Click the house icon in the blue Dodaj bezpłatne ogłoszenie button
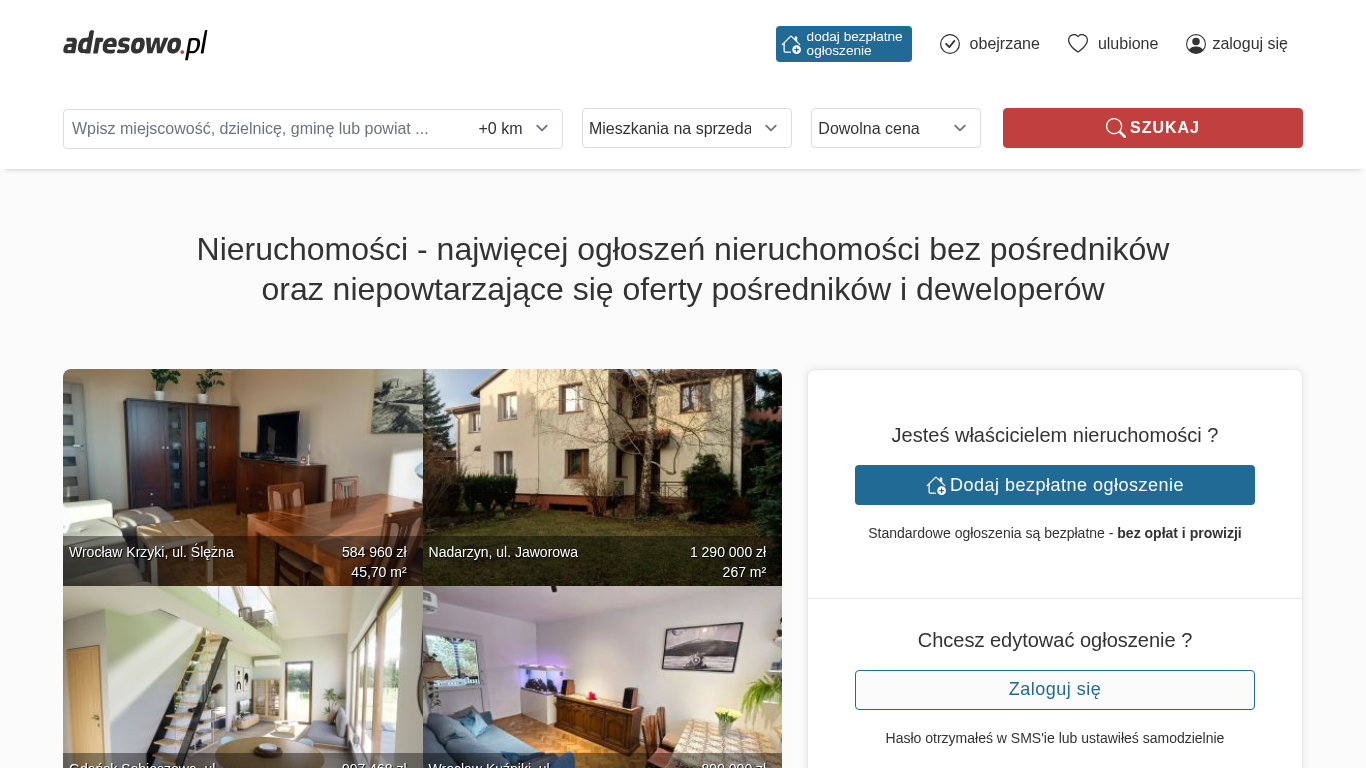Screen dimensions: 1366x768 [936, 485]
